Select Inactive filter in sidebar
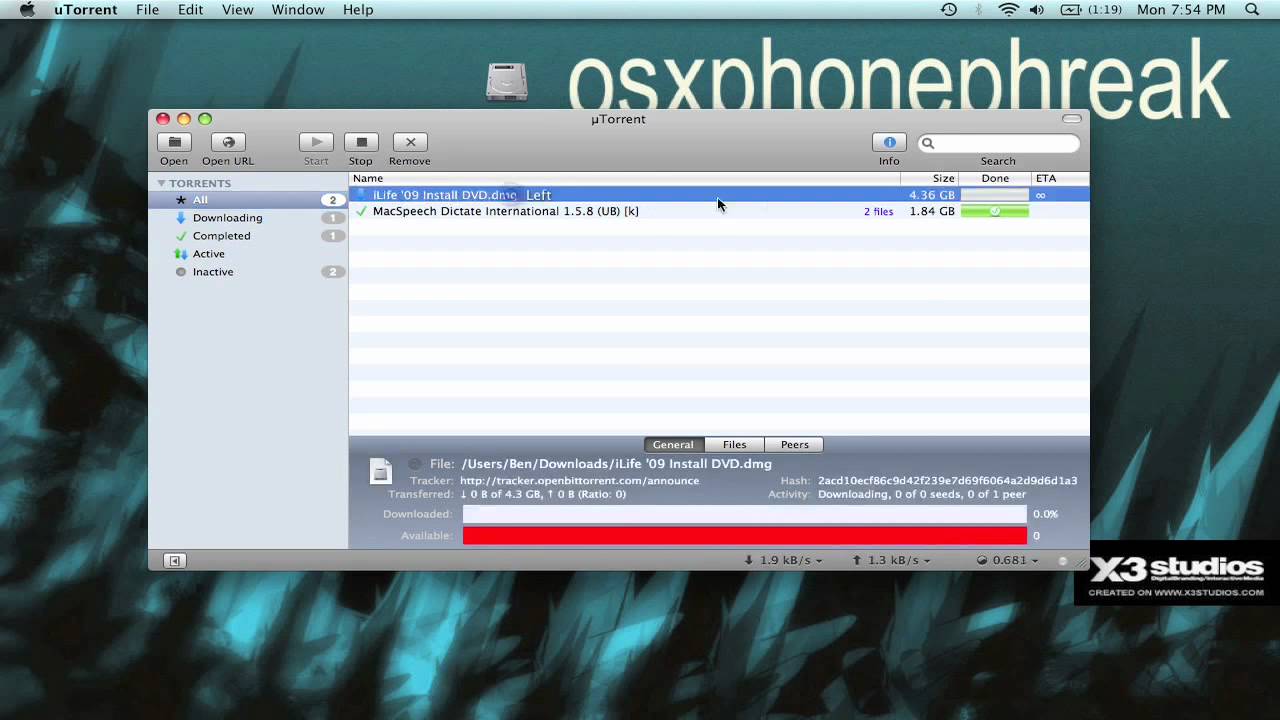The width and height of the screenshot is (1280, 720). 247,272
